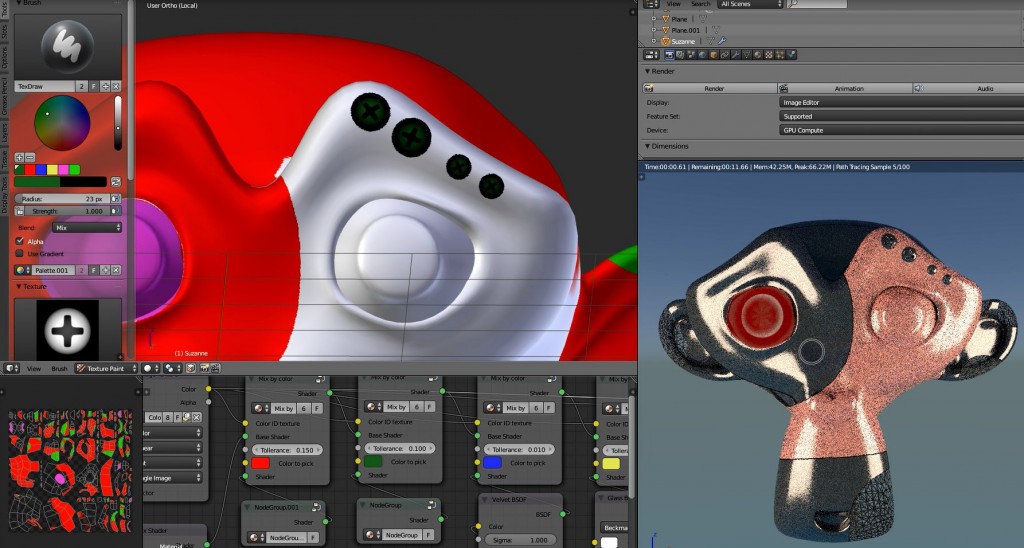This screenshot has width=1024, height=548.
Task: Click the Animation render button
Action: click(845, 88)
